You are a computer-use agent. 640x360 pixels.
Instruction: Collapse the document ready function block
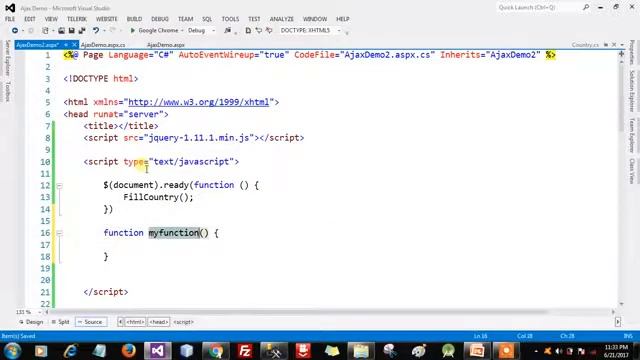60,186
